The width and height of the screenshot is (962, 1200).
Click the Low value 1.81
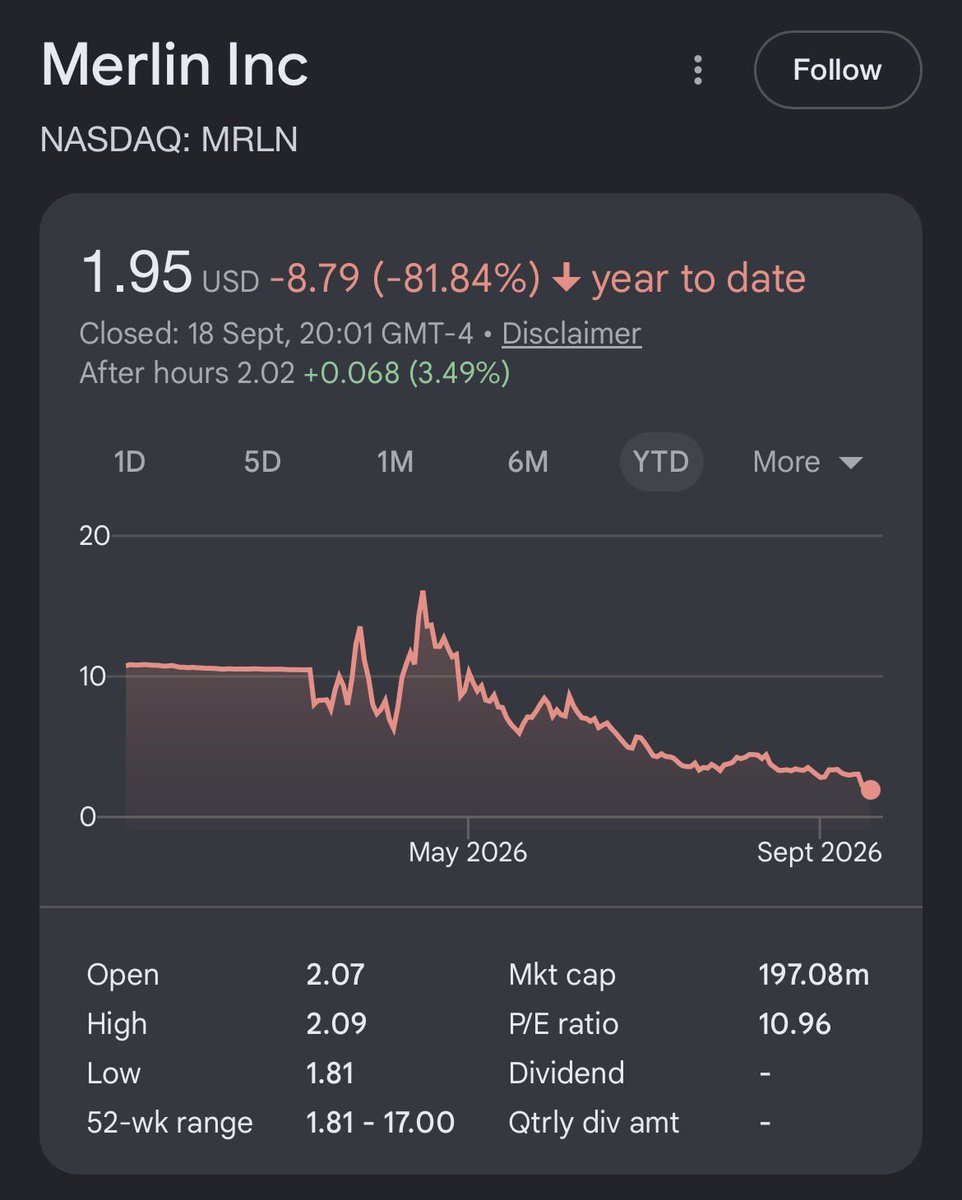tap(330, 1073)
